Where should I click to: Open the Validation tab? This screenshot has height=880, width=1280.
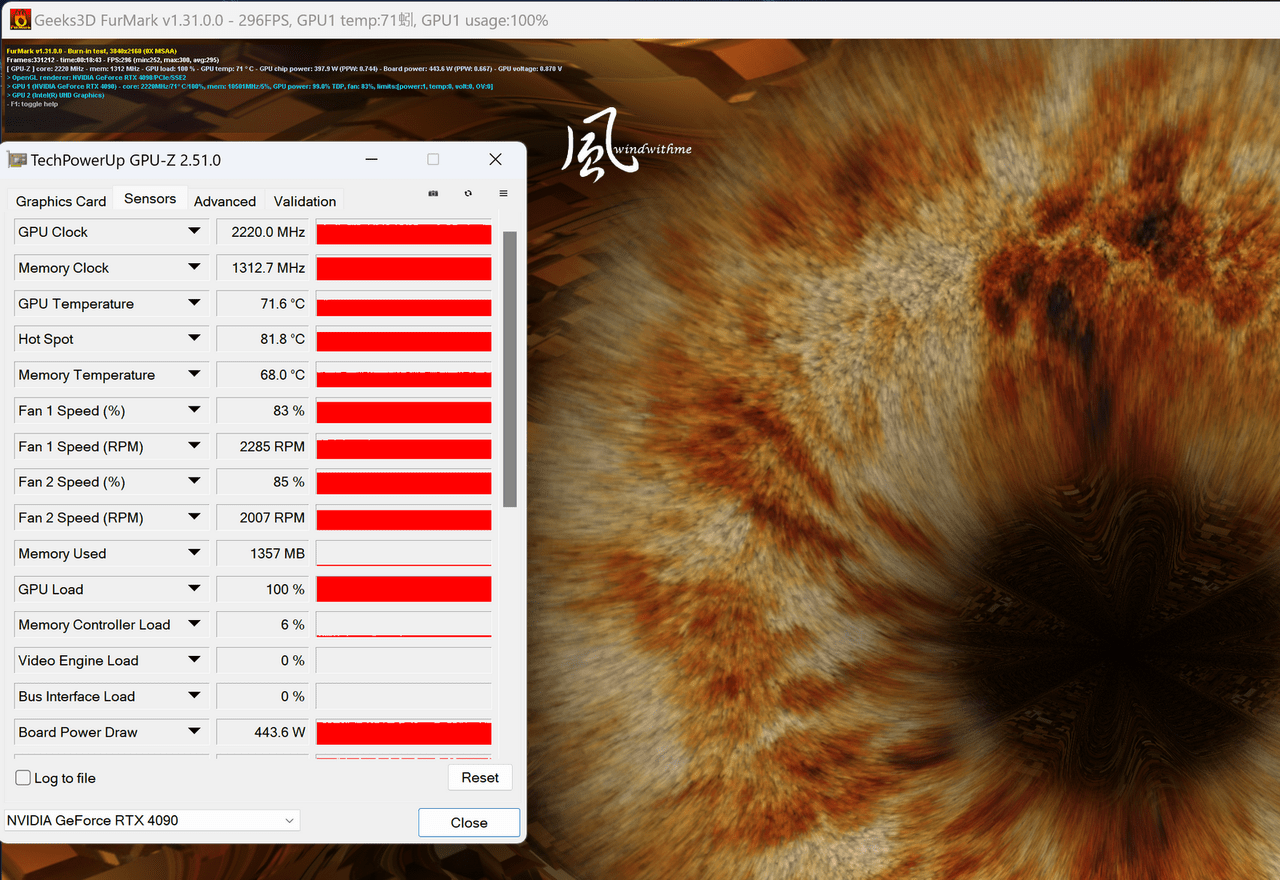(305, 201)
